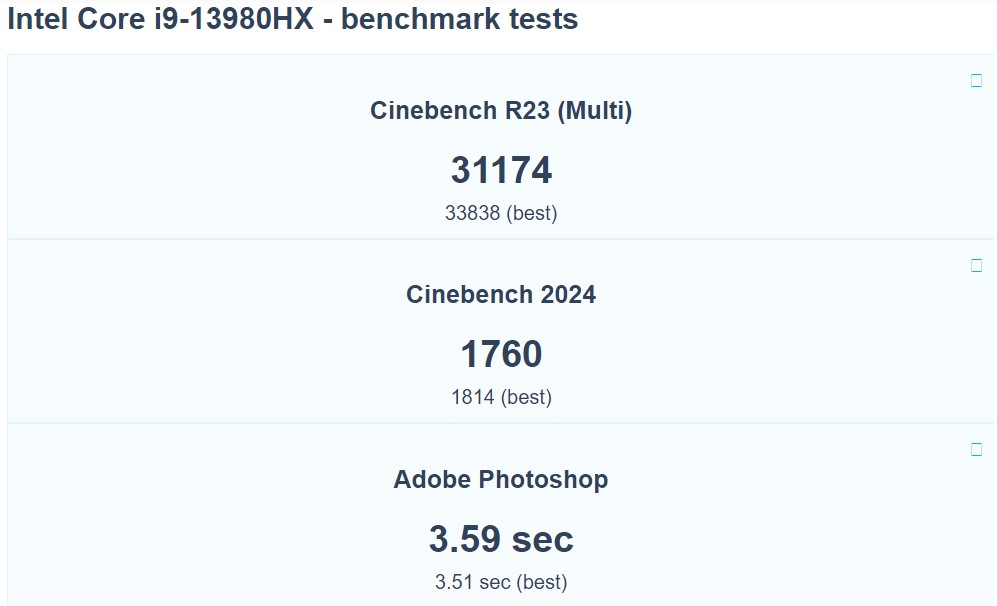Select the 33838 best score number
Image resolution: width=997 pixels, height=606 pixels.
click(x=473, y=213)
